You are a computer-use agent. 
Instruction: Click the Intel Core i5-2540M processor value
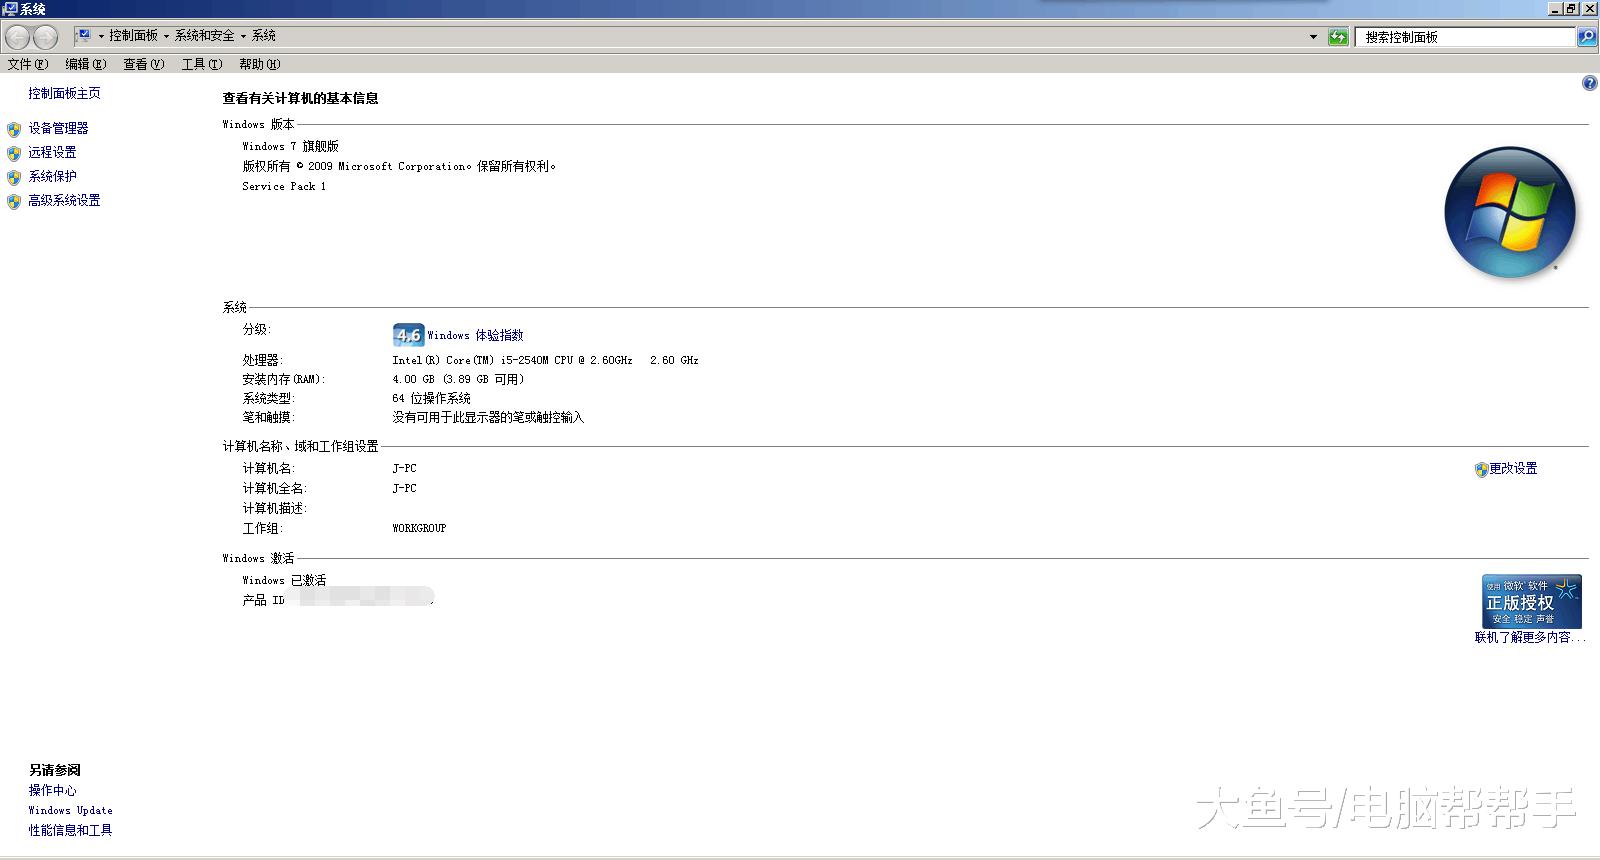pyautogui.click(x=545, y=360)
